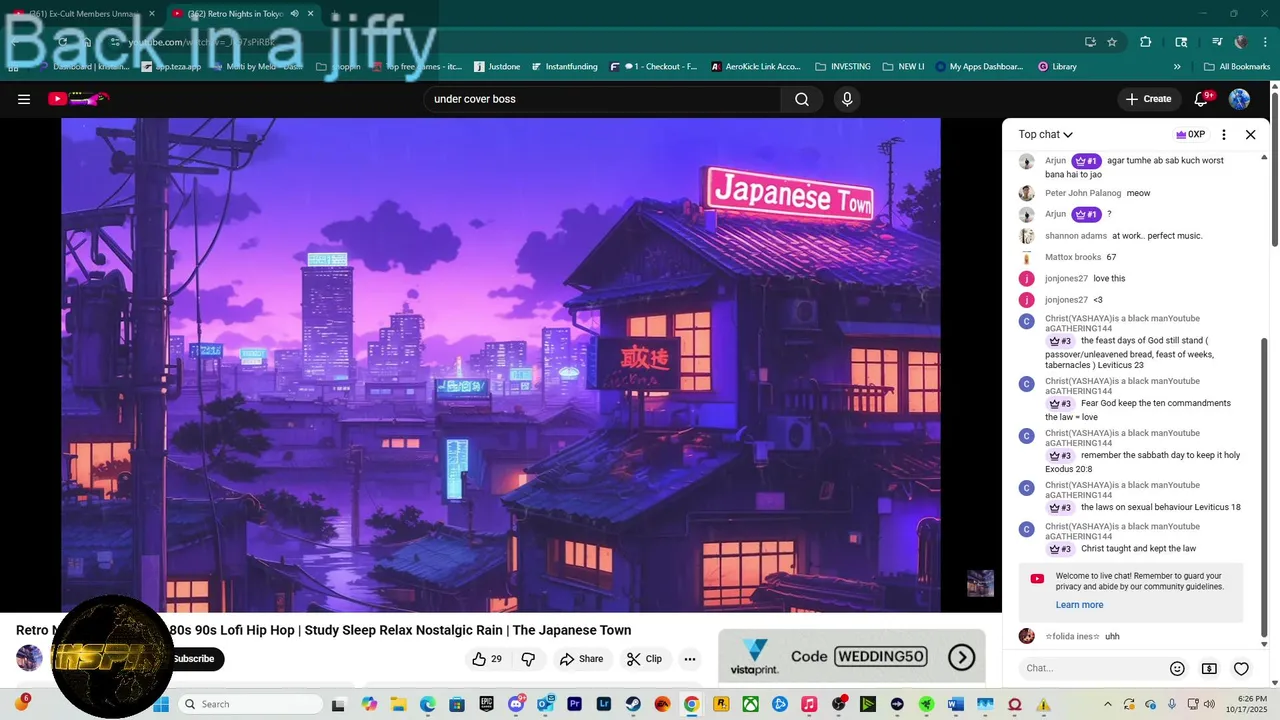Mute the Retro Nights tab audio
This screenshot has height=720, width=1280.
294,14
